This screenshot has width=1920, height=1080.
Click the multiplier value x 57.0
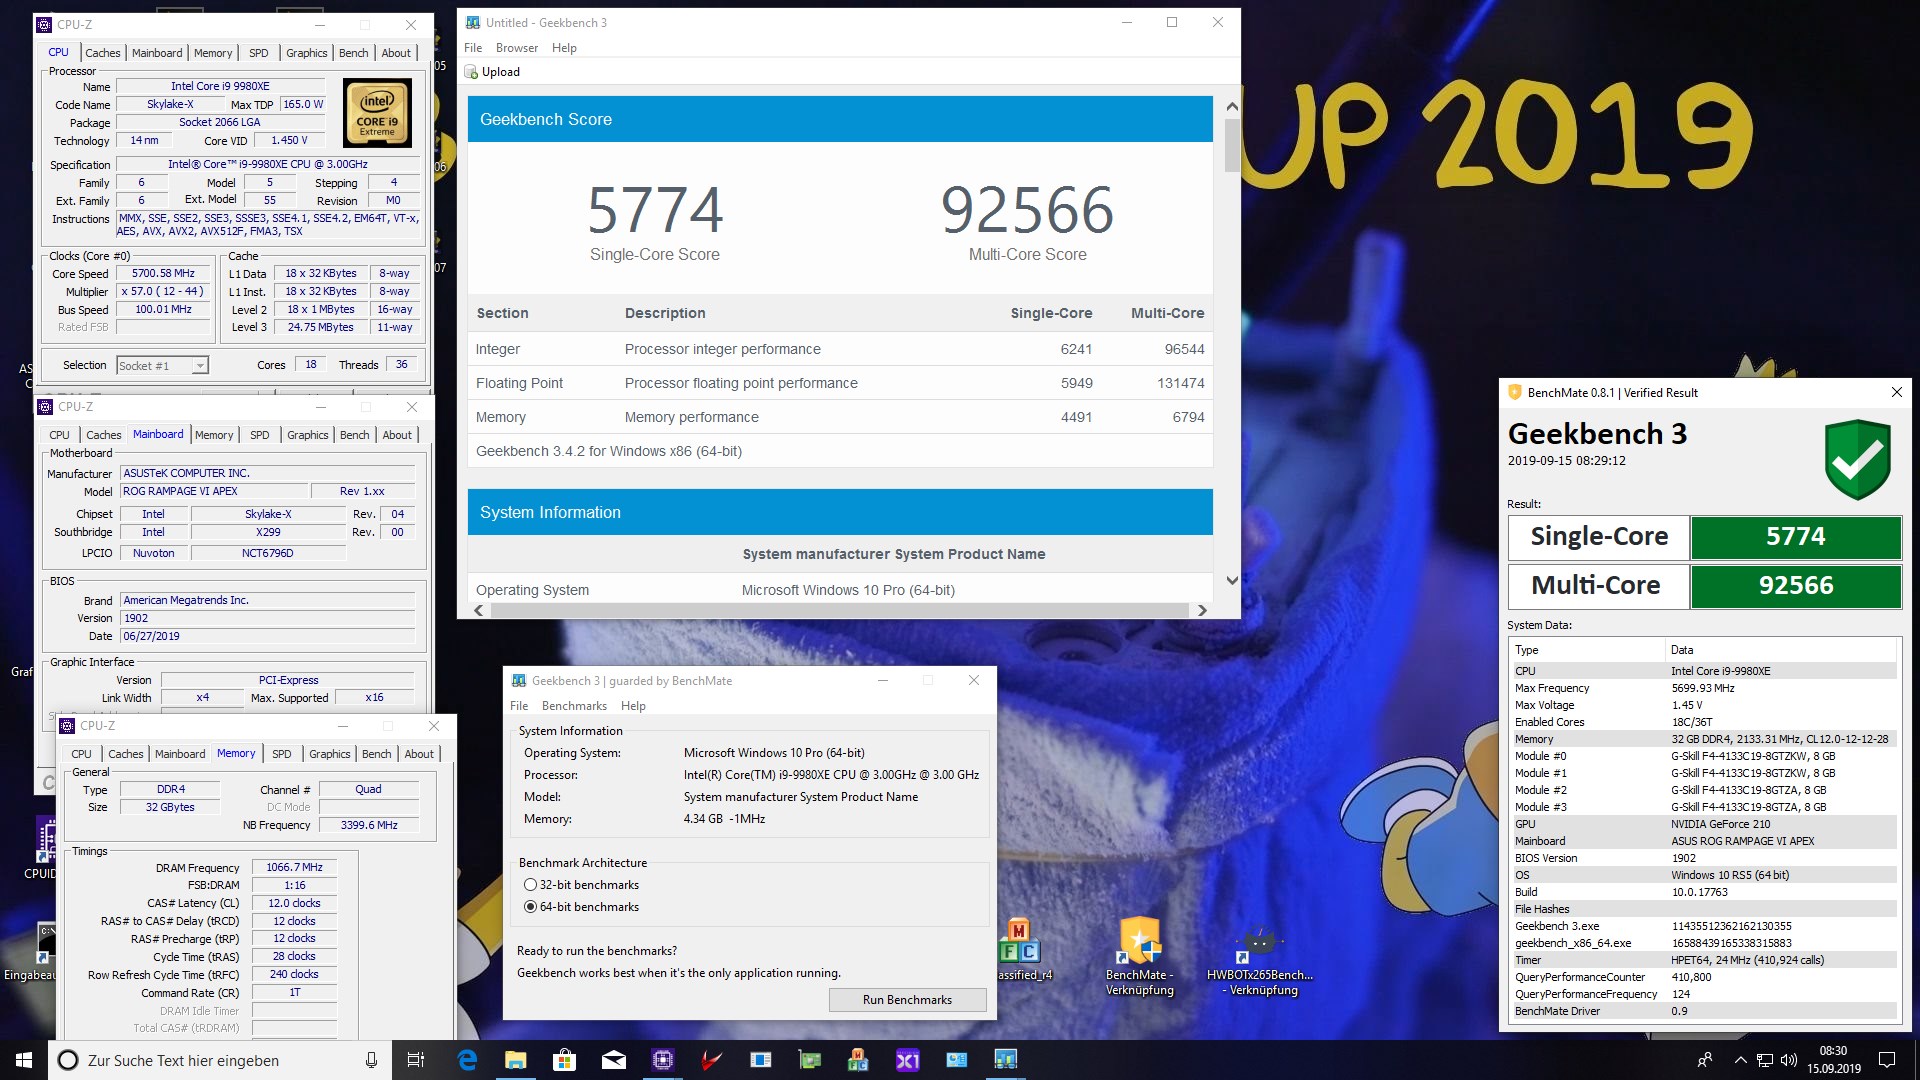164,291
